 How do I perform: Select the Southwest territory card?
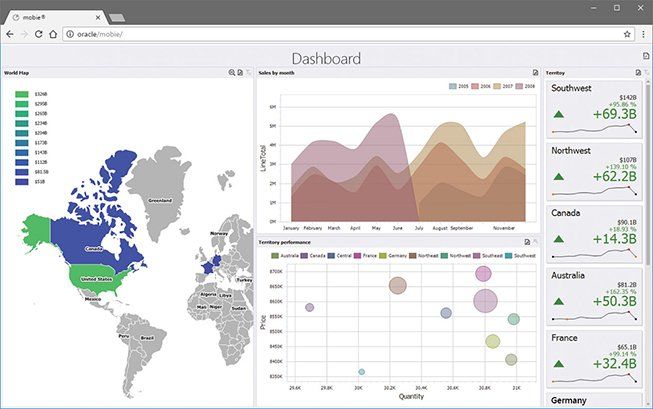click(x=595, y=110)
